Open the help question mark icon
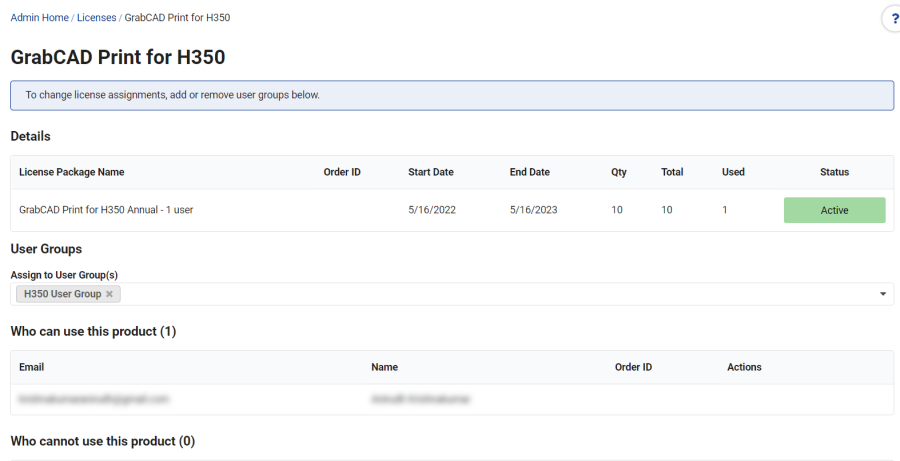Viewport: 900px width, 461px height. click(x=891, y=21)
